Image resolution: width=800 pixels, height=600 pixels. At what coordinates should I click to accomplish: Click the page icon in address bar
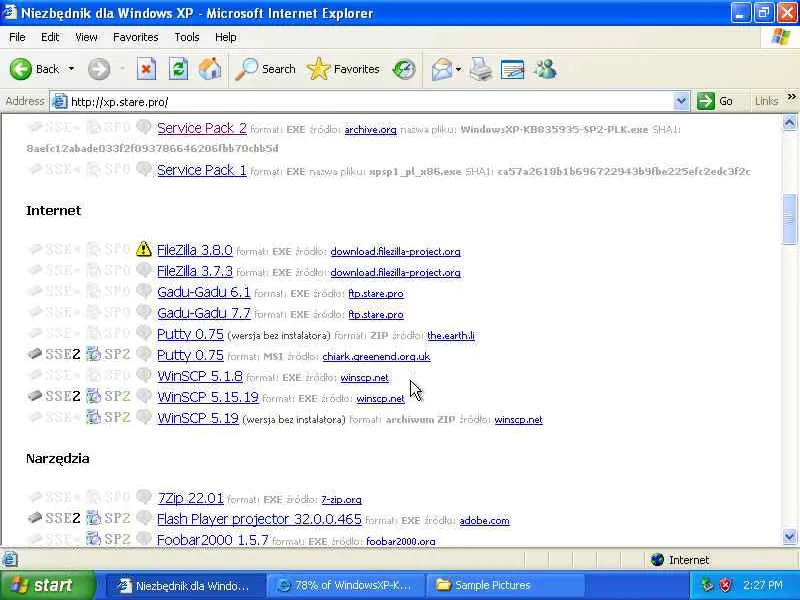point(60,101)
